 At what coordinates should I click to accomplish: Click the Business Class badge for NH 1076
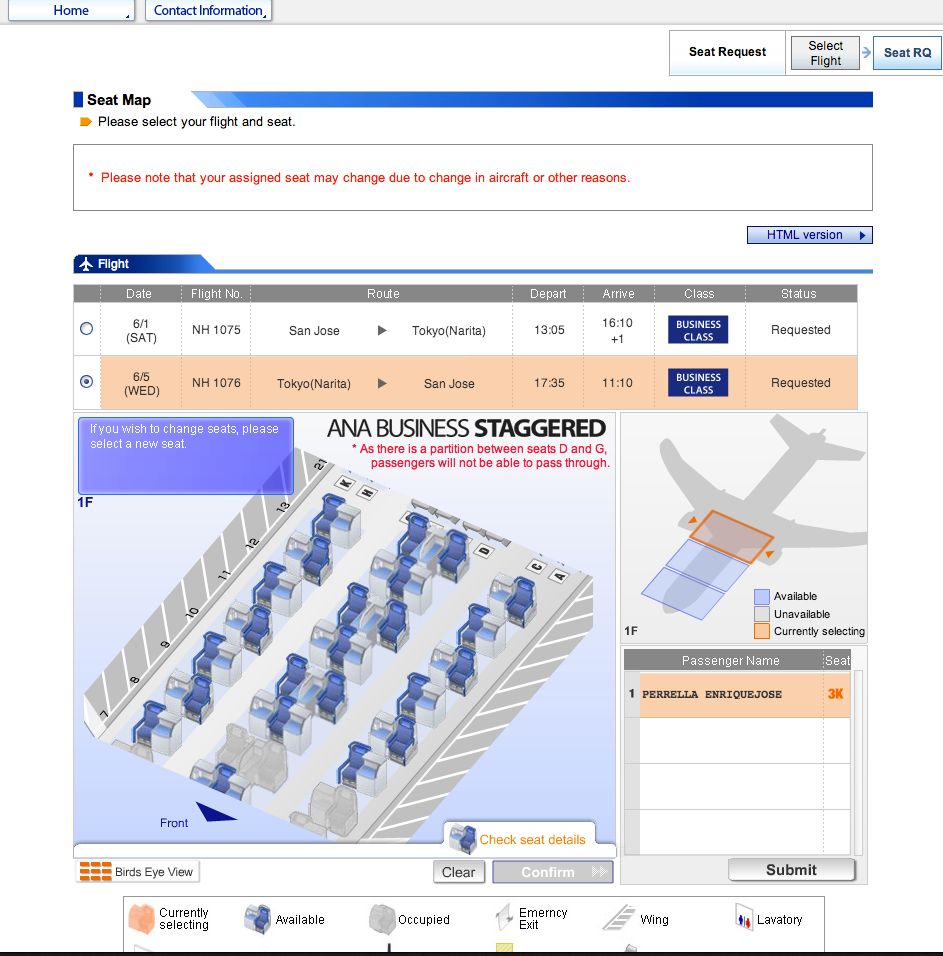tap(698, 383)
